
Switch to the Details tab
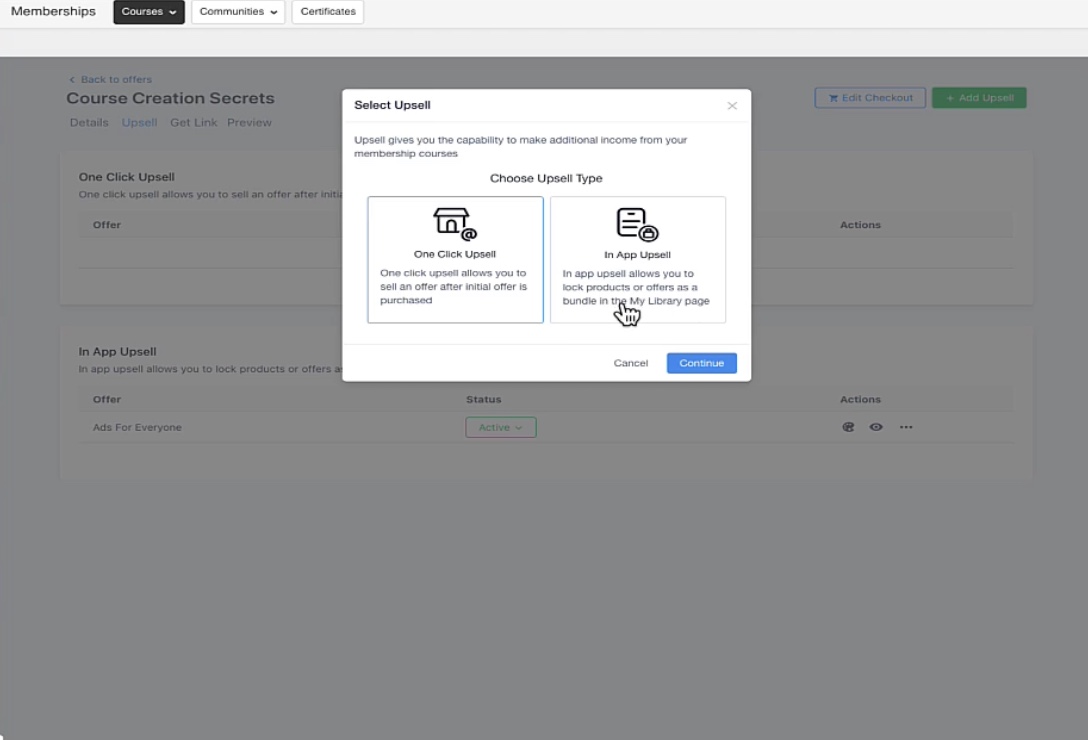89,122
